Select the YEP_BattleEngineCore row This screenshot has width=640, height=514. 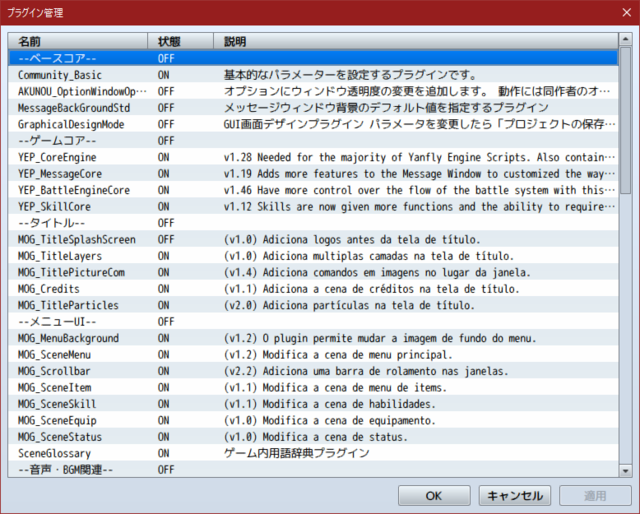pos(313,190)
